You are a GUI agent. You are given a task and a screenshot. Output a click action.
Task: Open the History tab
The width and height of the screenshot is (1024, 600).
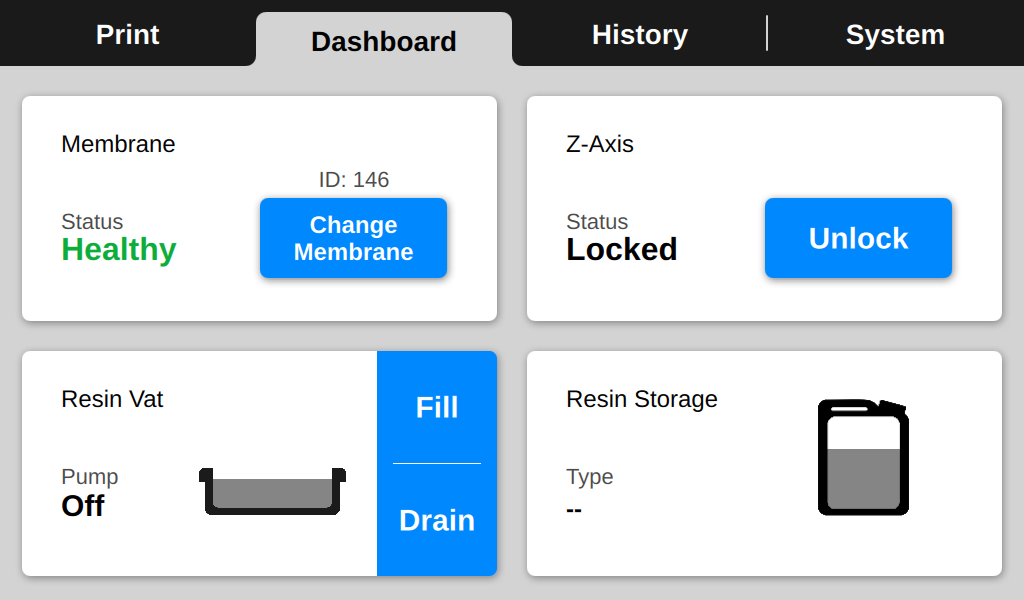coord(640,34)
